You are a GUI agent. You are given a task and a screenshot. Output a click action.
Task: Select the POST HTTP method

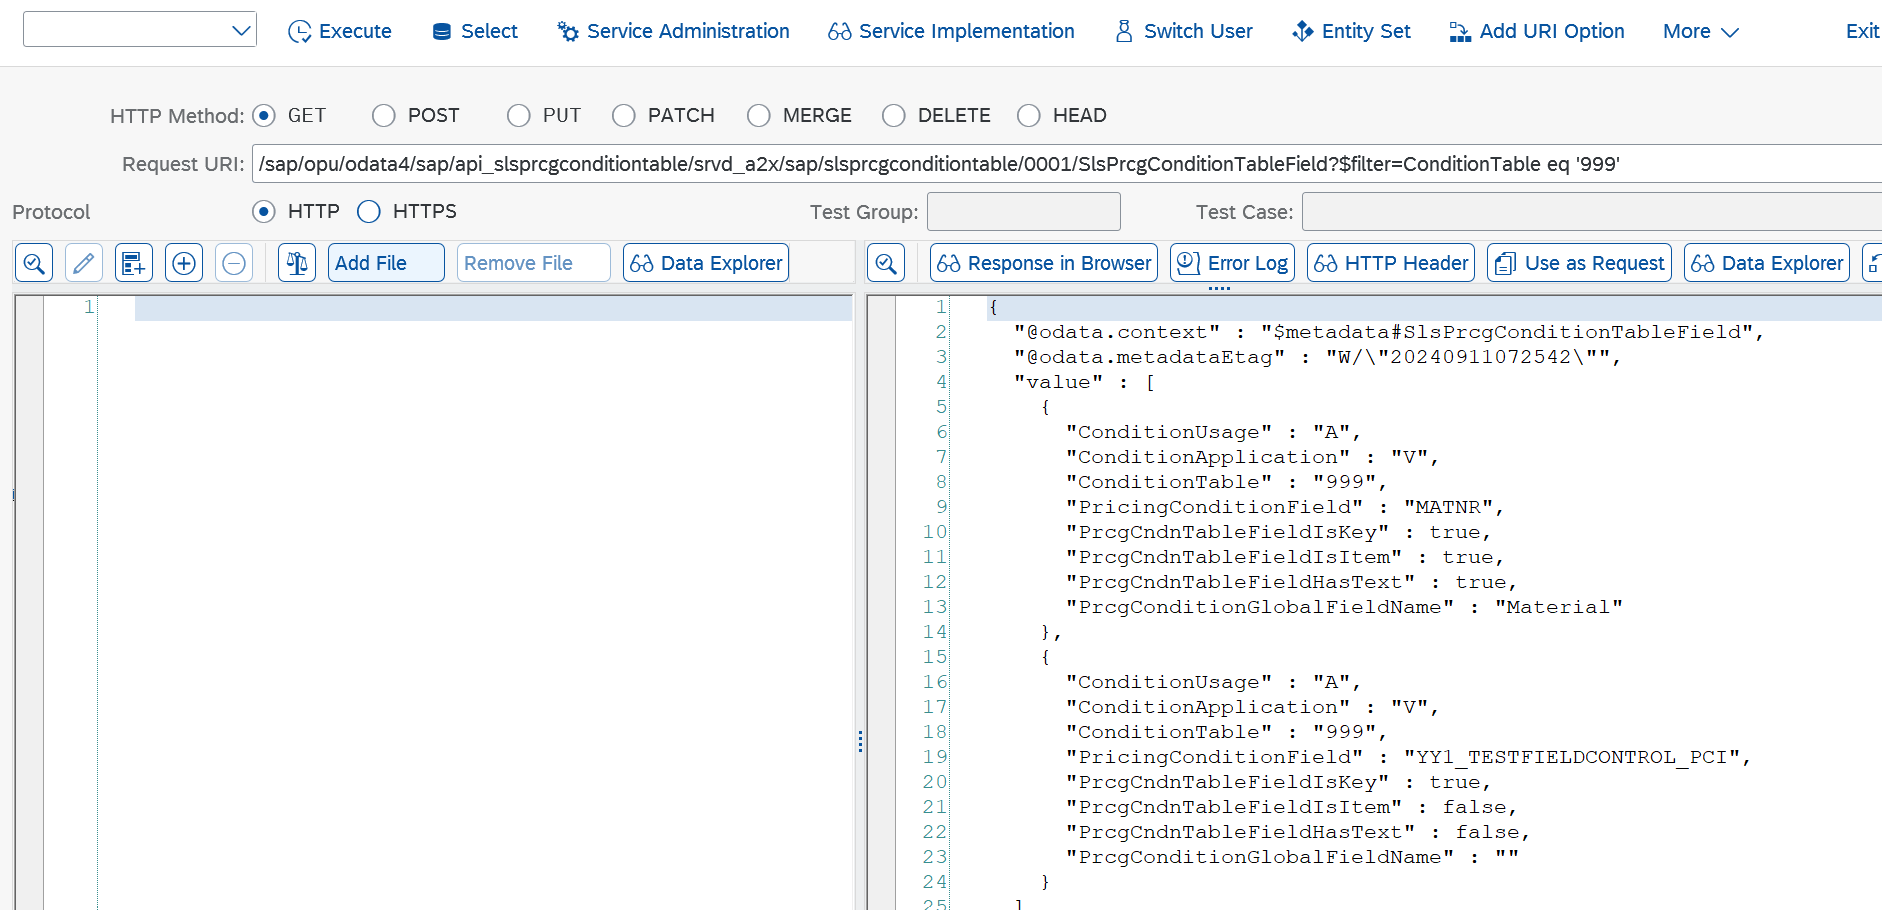(x=384, y=116)
